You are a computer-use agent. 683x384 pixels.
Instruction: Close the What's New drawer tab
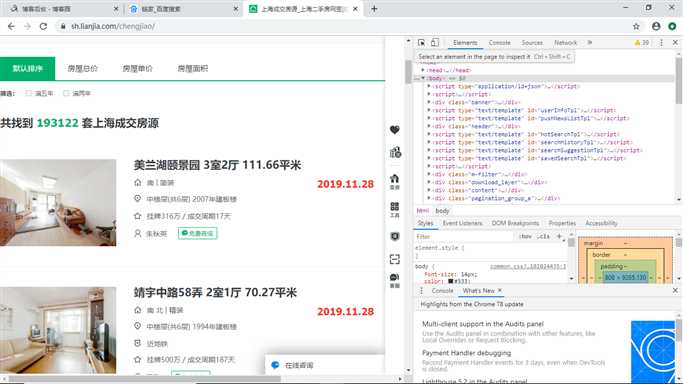click(x=500, y=290)
